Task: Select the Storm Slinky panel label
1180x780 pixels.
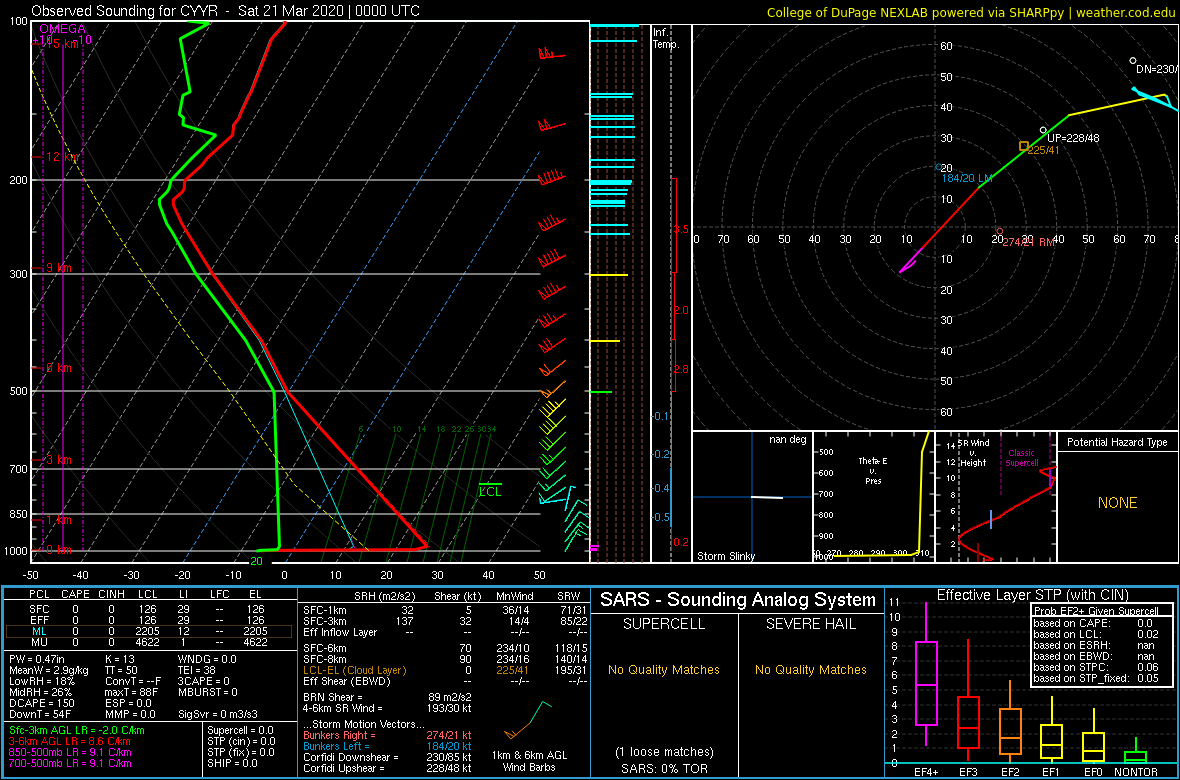Action: click(726, 556)
